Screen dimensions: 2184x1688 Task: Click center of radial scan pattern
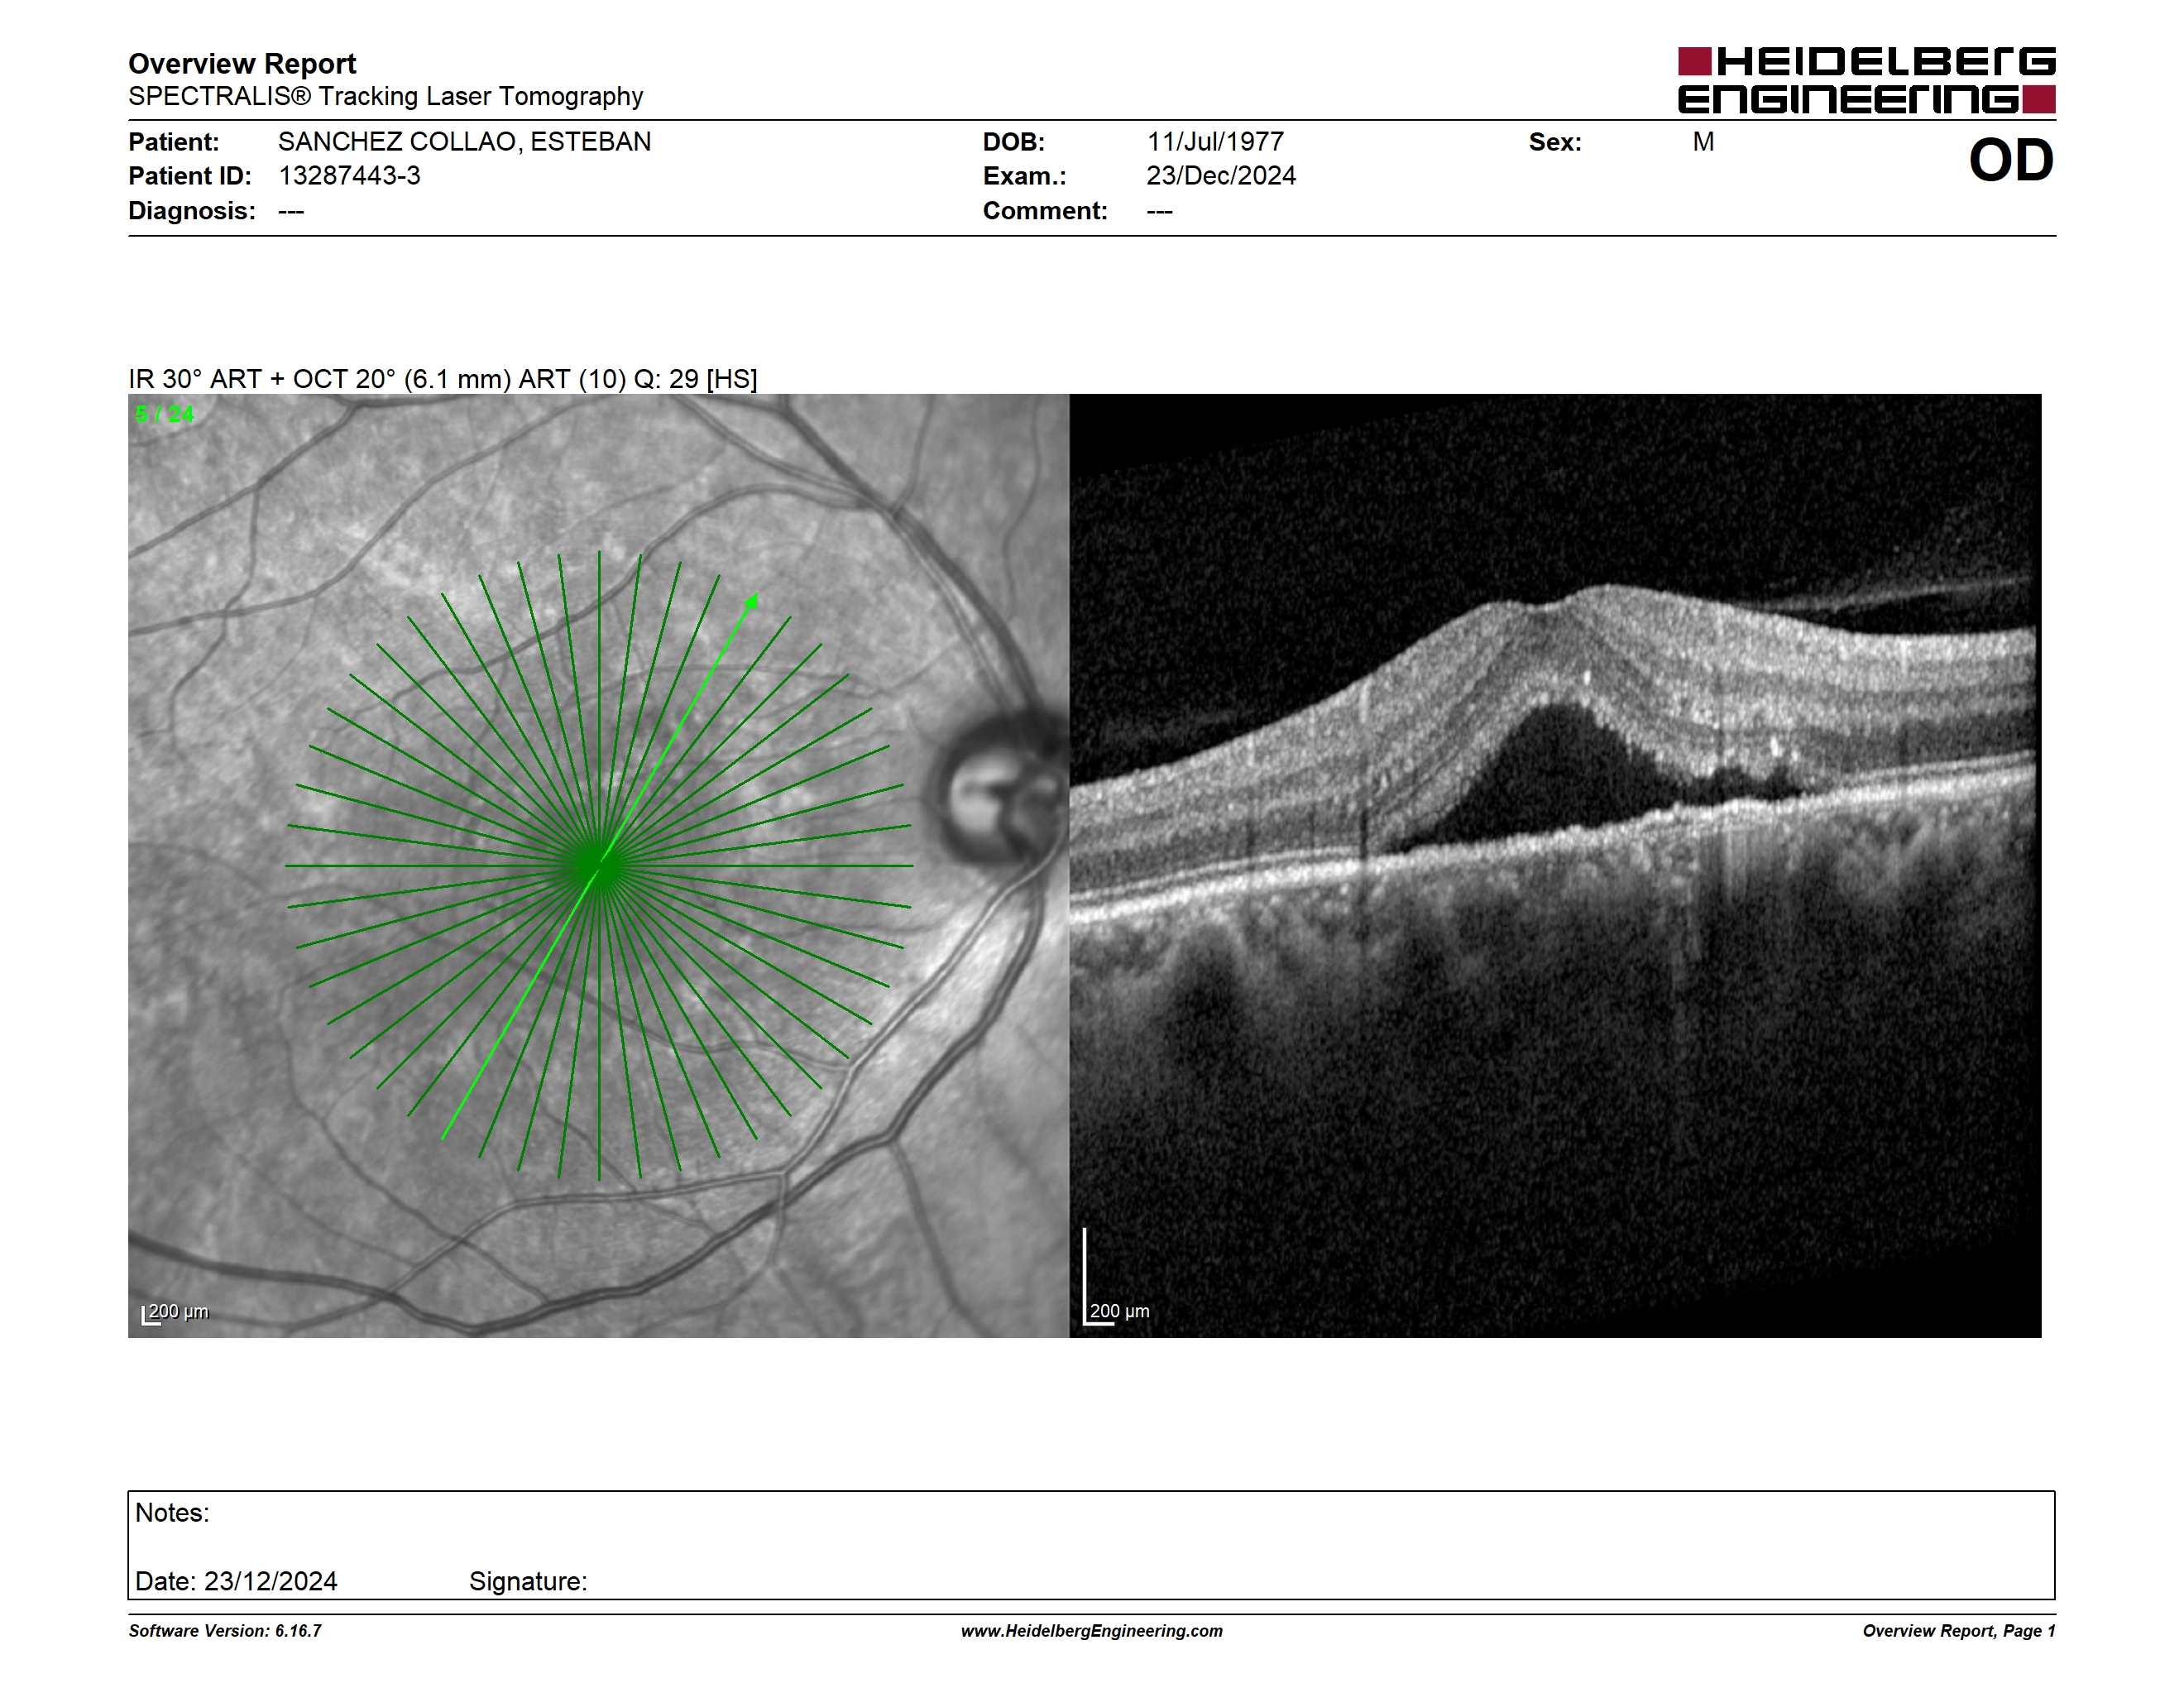[x=599, y=866]
